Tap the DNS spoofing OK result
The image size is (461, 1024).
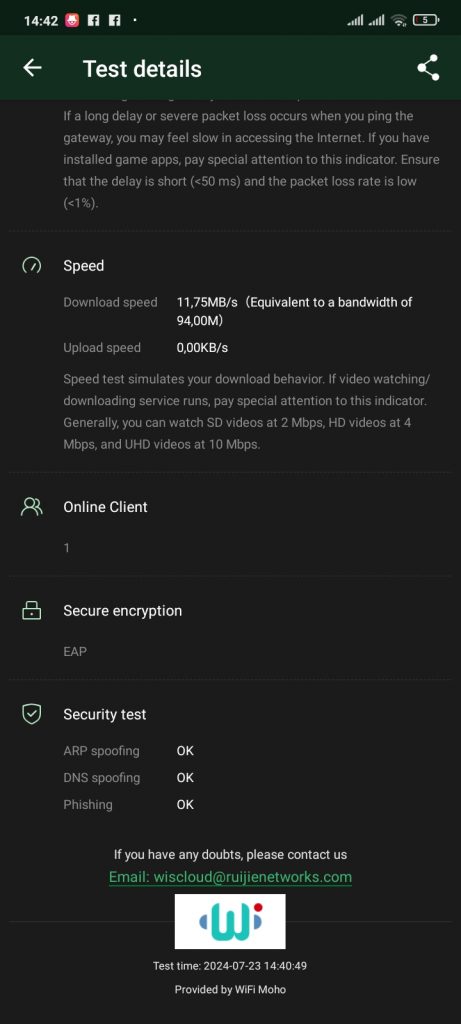pos(185,778)
